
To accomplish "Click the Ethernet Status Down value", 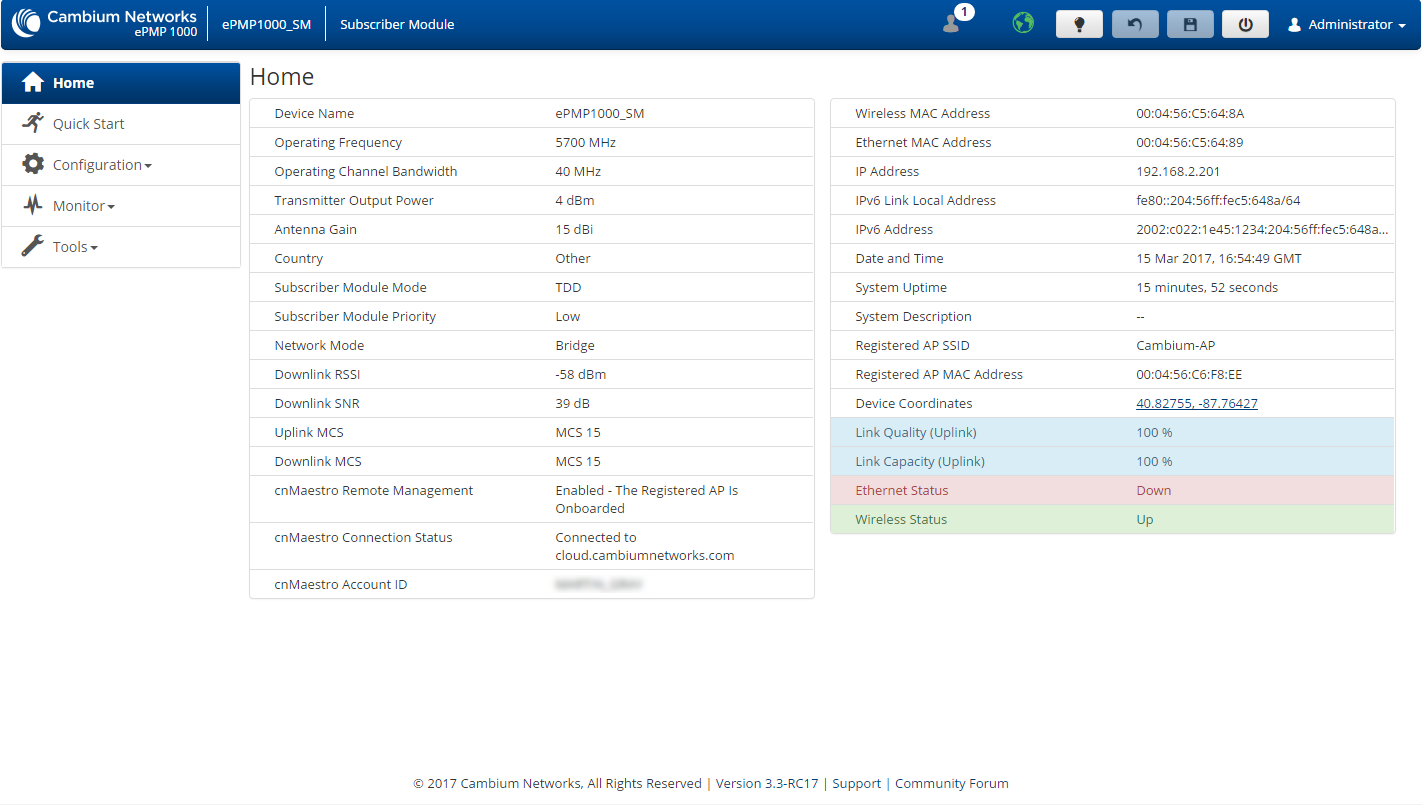I will (1154, 490).
